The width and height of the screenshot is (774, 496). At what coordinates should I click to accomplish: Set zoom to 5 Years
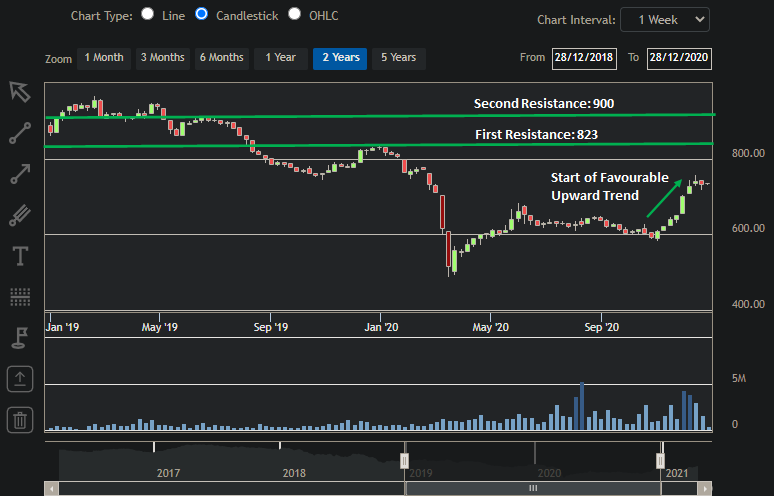[399, 58]
